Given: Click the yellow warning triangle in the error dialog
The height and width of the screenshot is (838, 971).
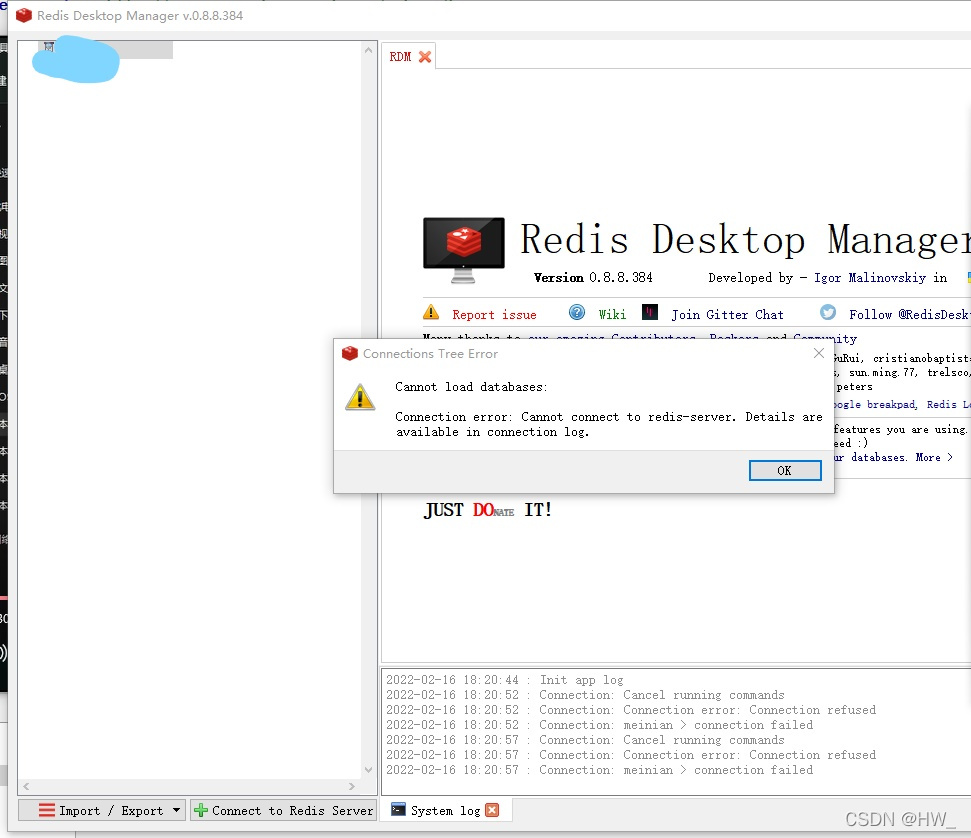Looking at the screenshot, I should click(361, 396).
